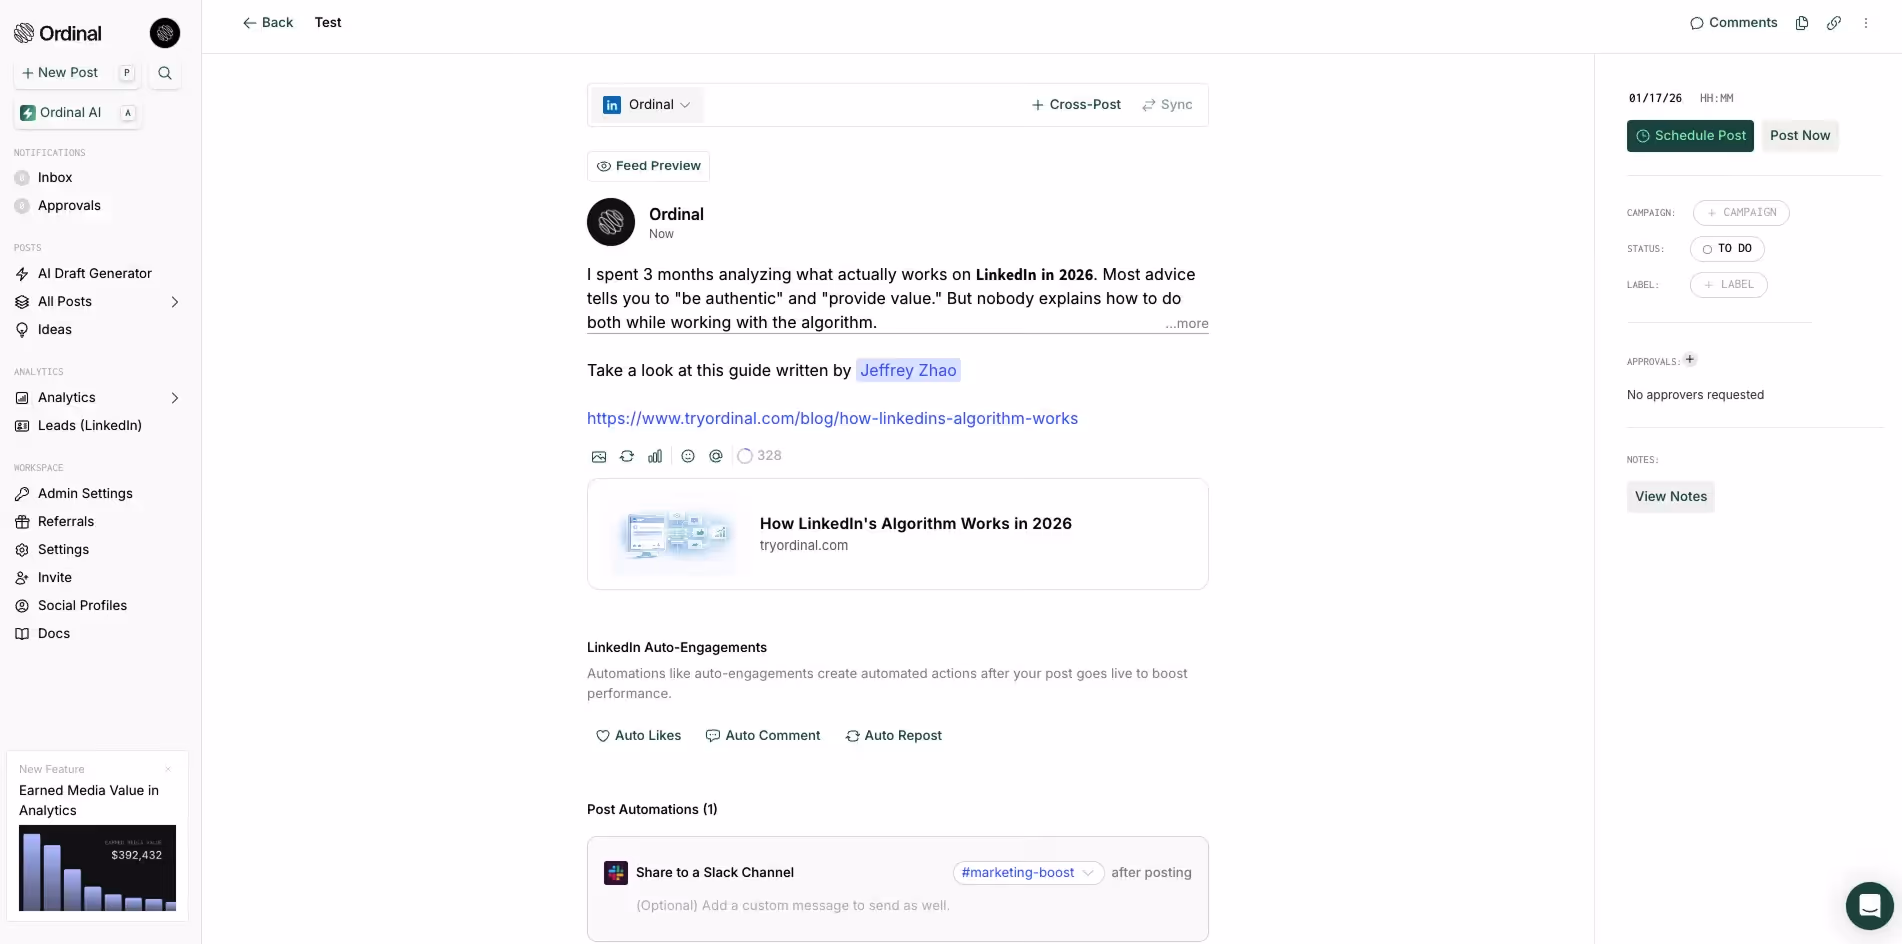Open Comments panel
The width and height of the screenshot is (1902, 944).
pyautogui.click(x=1733, y=23)
